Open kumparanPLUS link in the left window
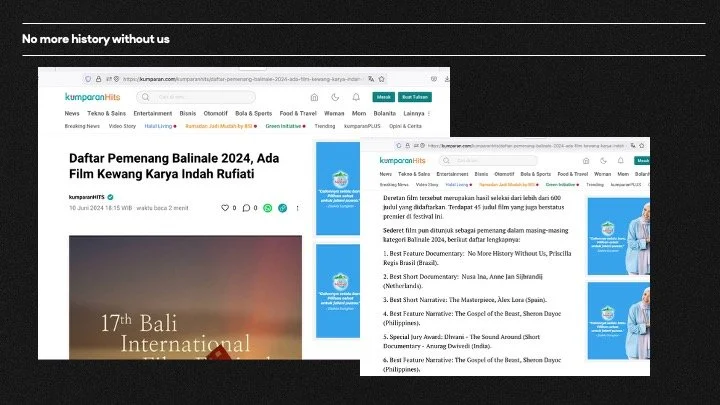The width and height of the screenshot is (720, 405). pyautogui.click(x=362, y=126)
